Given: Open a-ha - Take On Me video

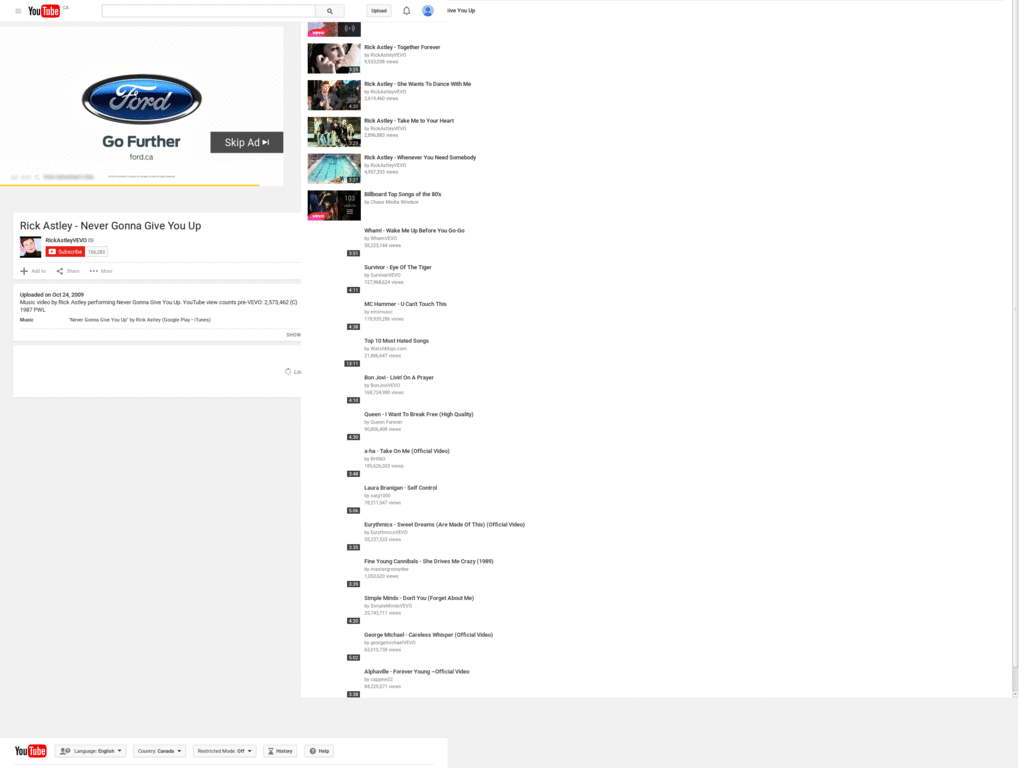Looking at the screenshot, I should click(x=406, y=451).
